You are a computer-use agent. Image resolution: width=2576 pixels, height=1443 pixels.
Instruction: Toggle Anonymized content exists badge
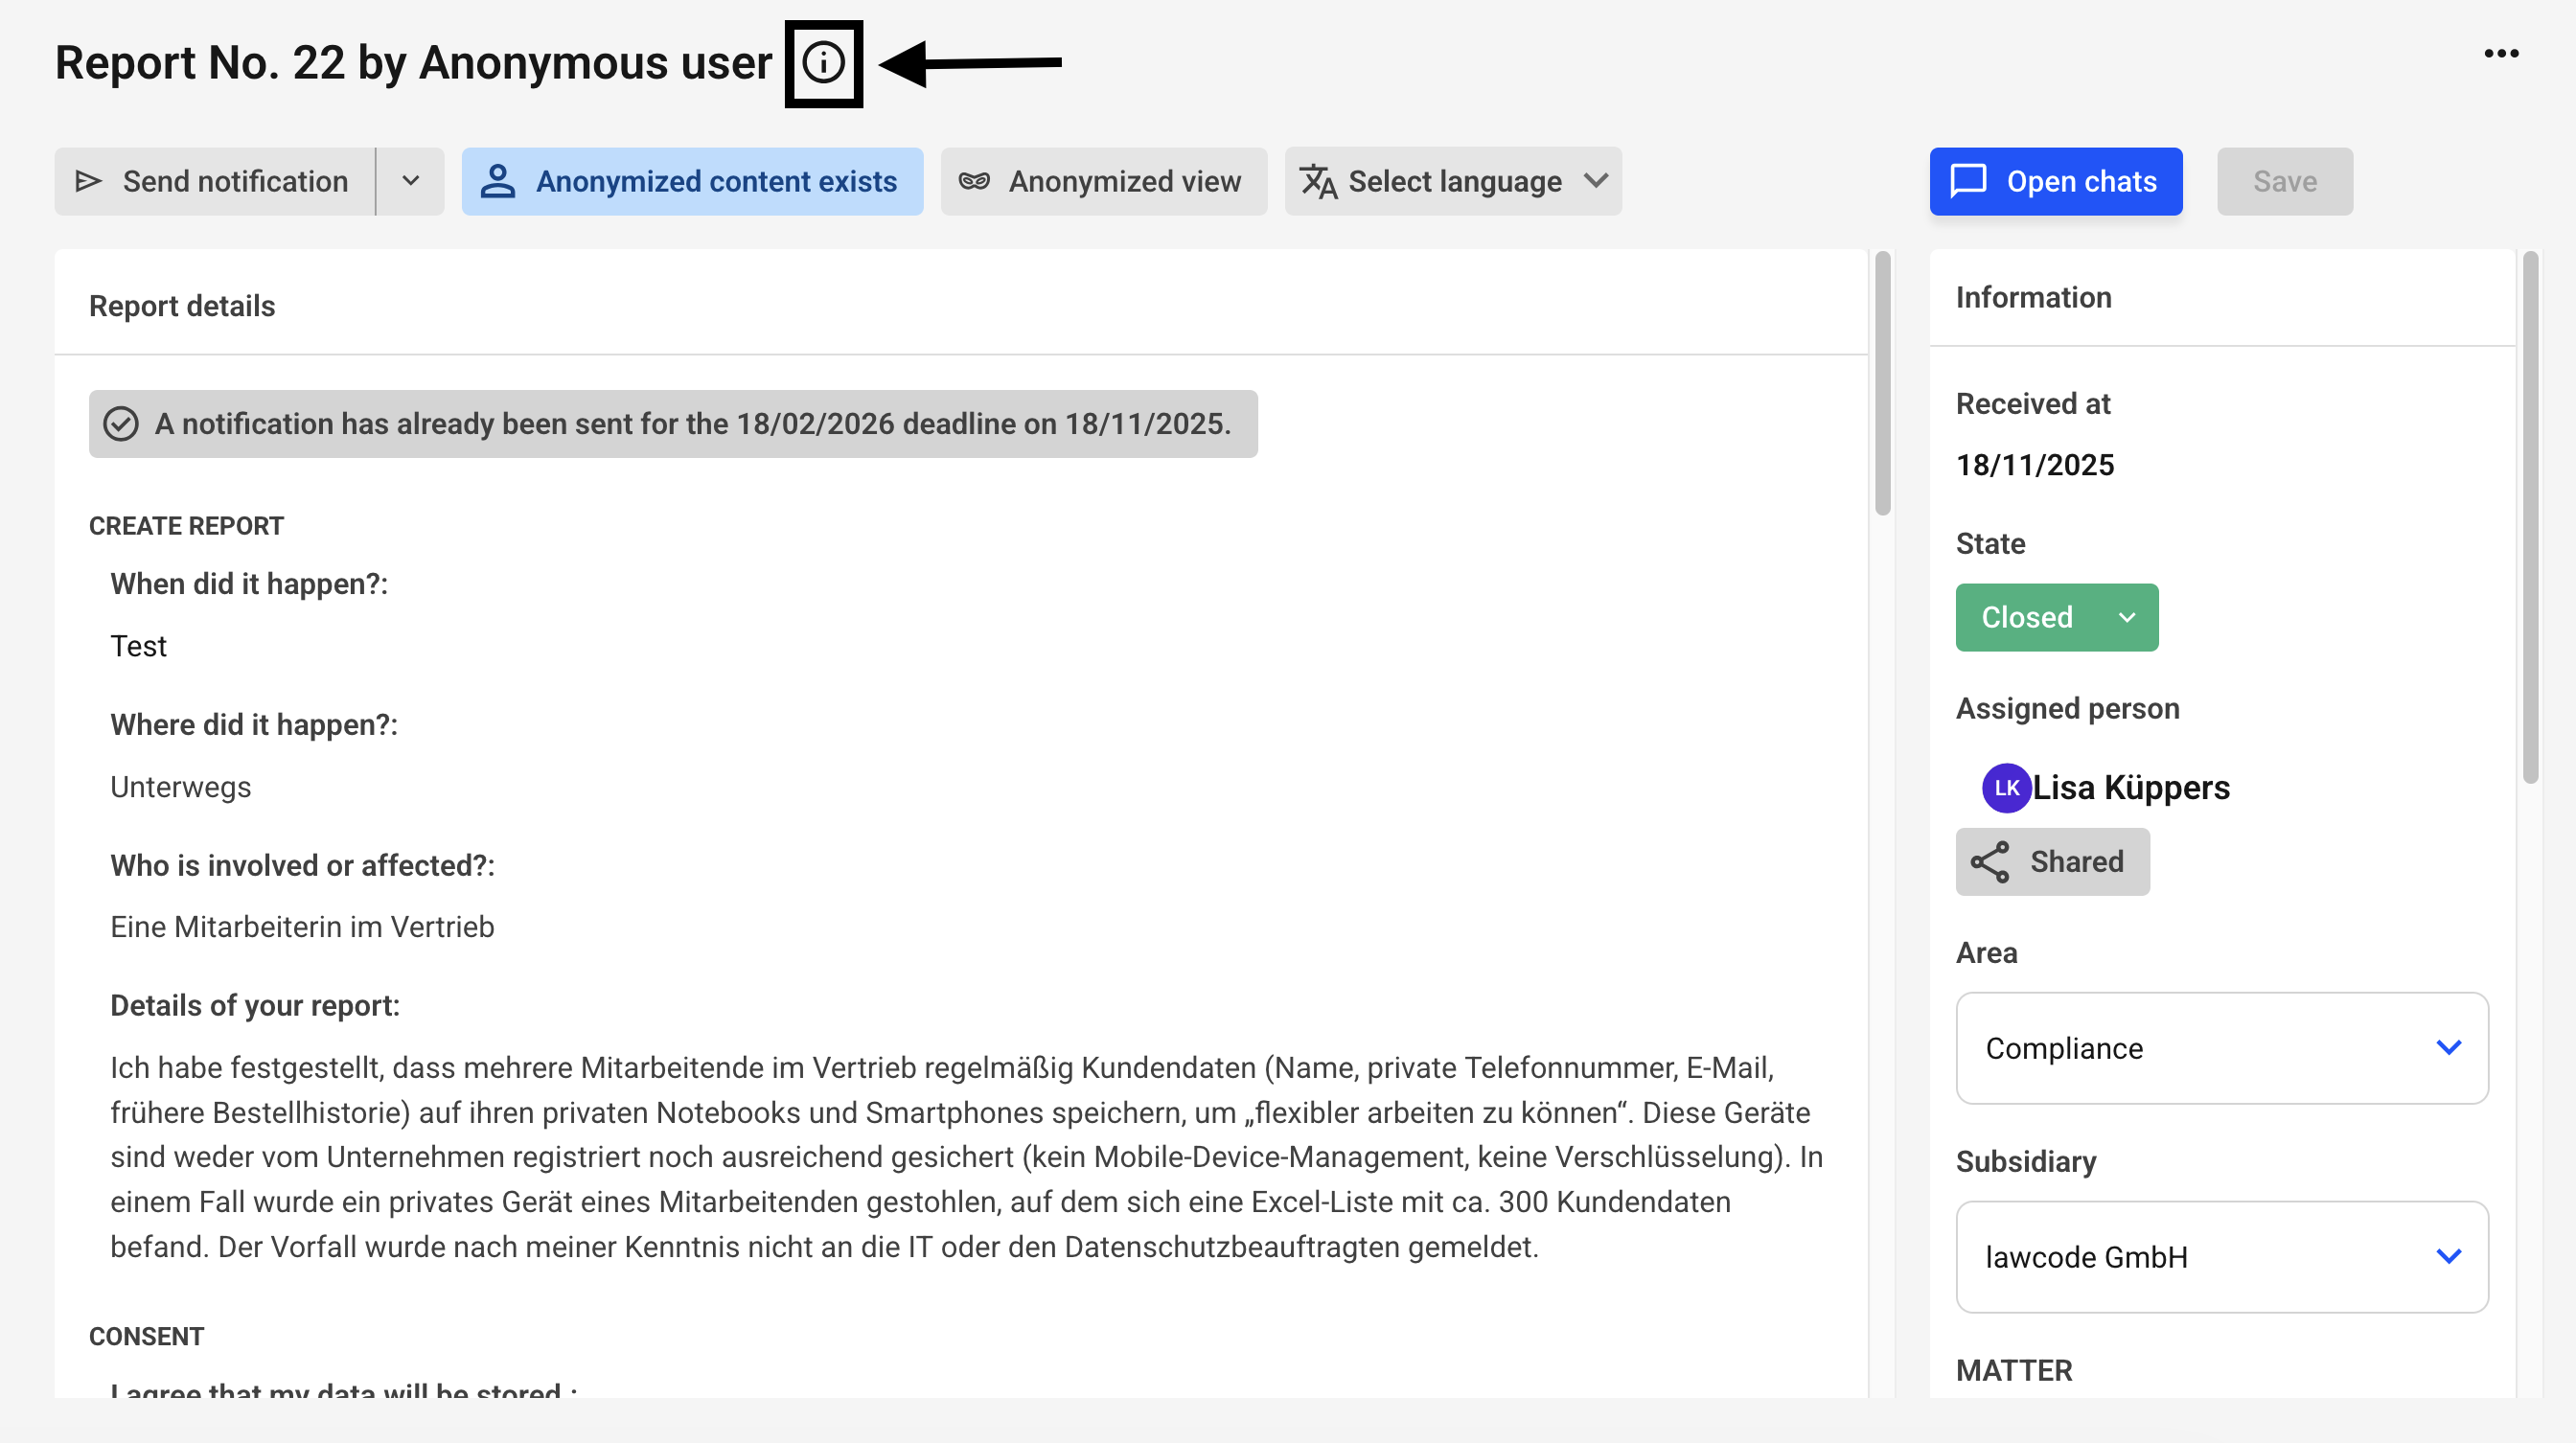tap(692, 181)
